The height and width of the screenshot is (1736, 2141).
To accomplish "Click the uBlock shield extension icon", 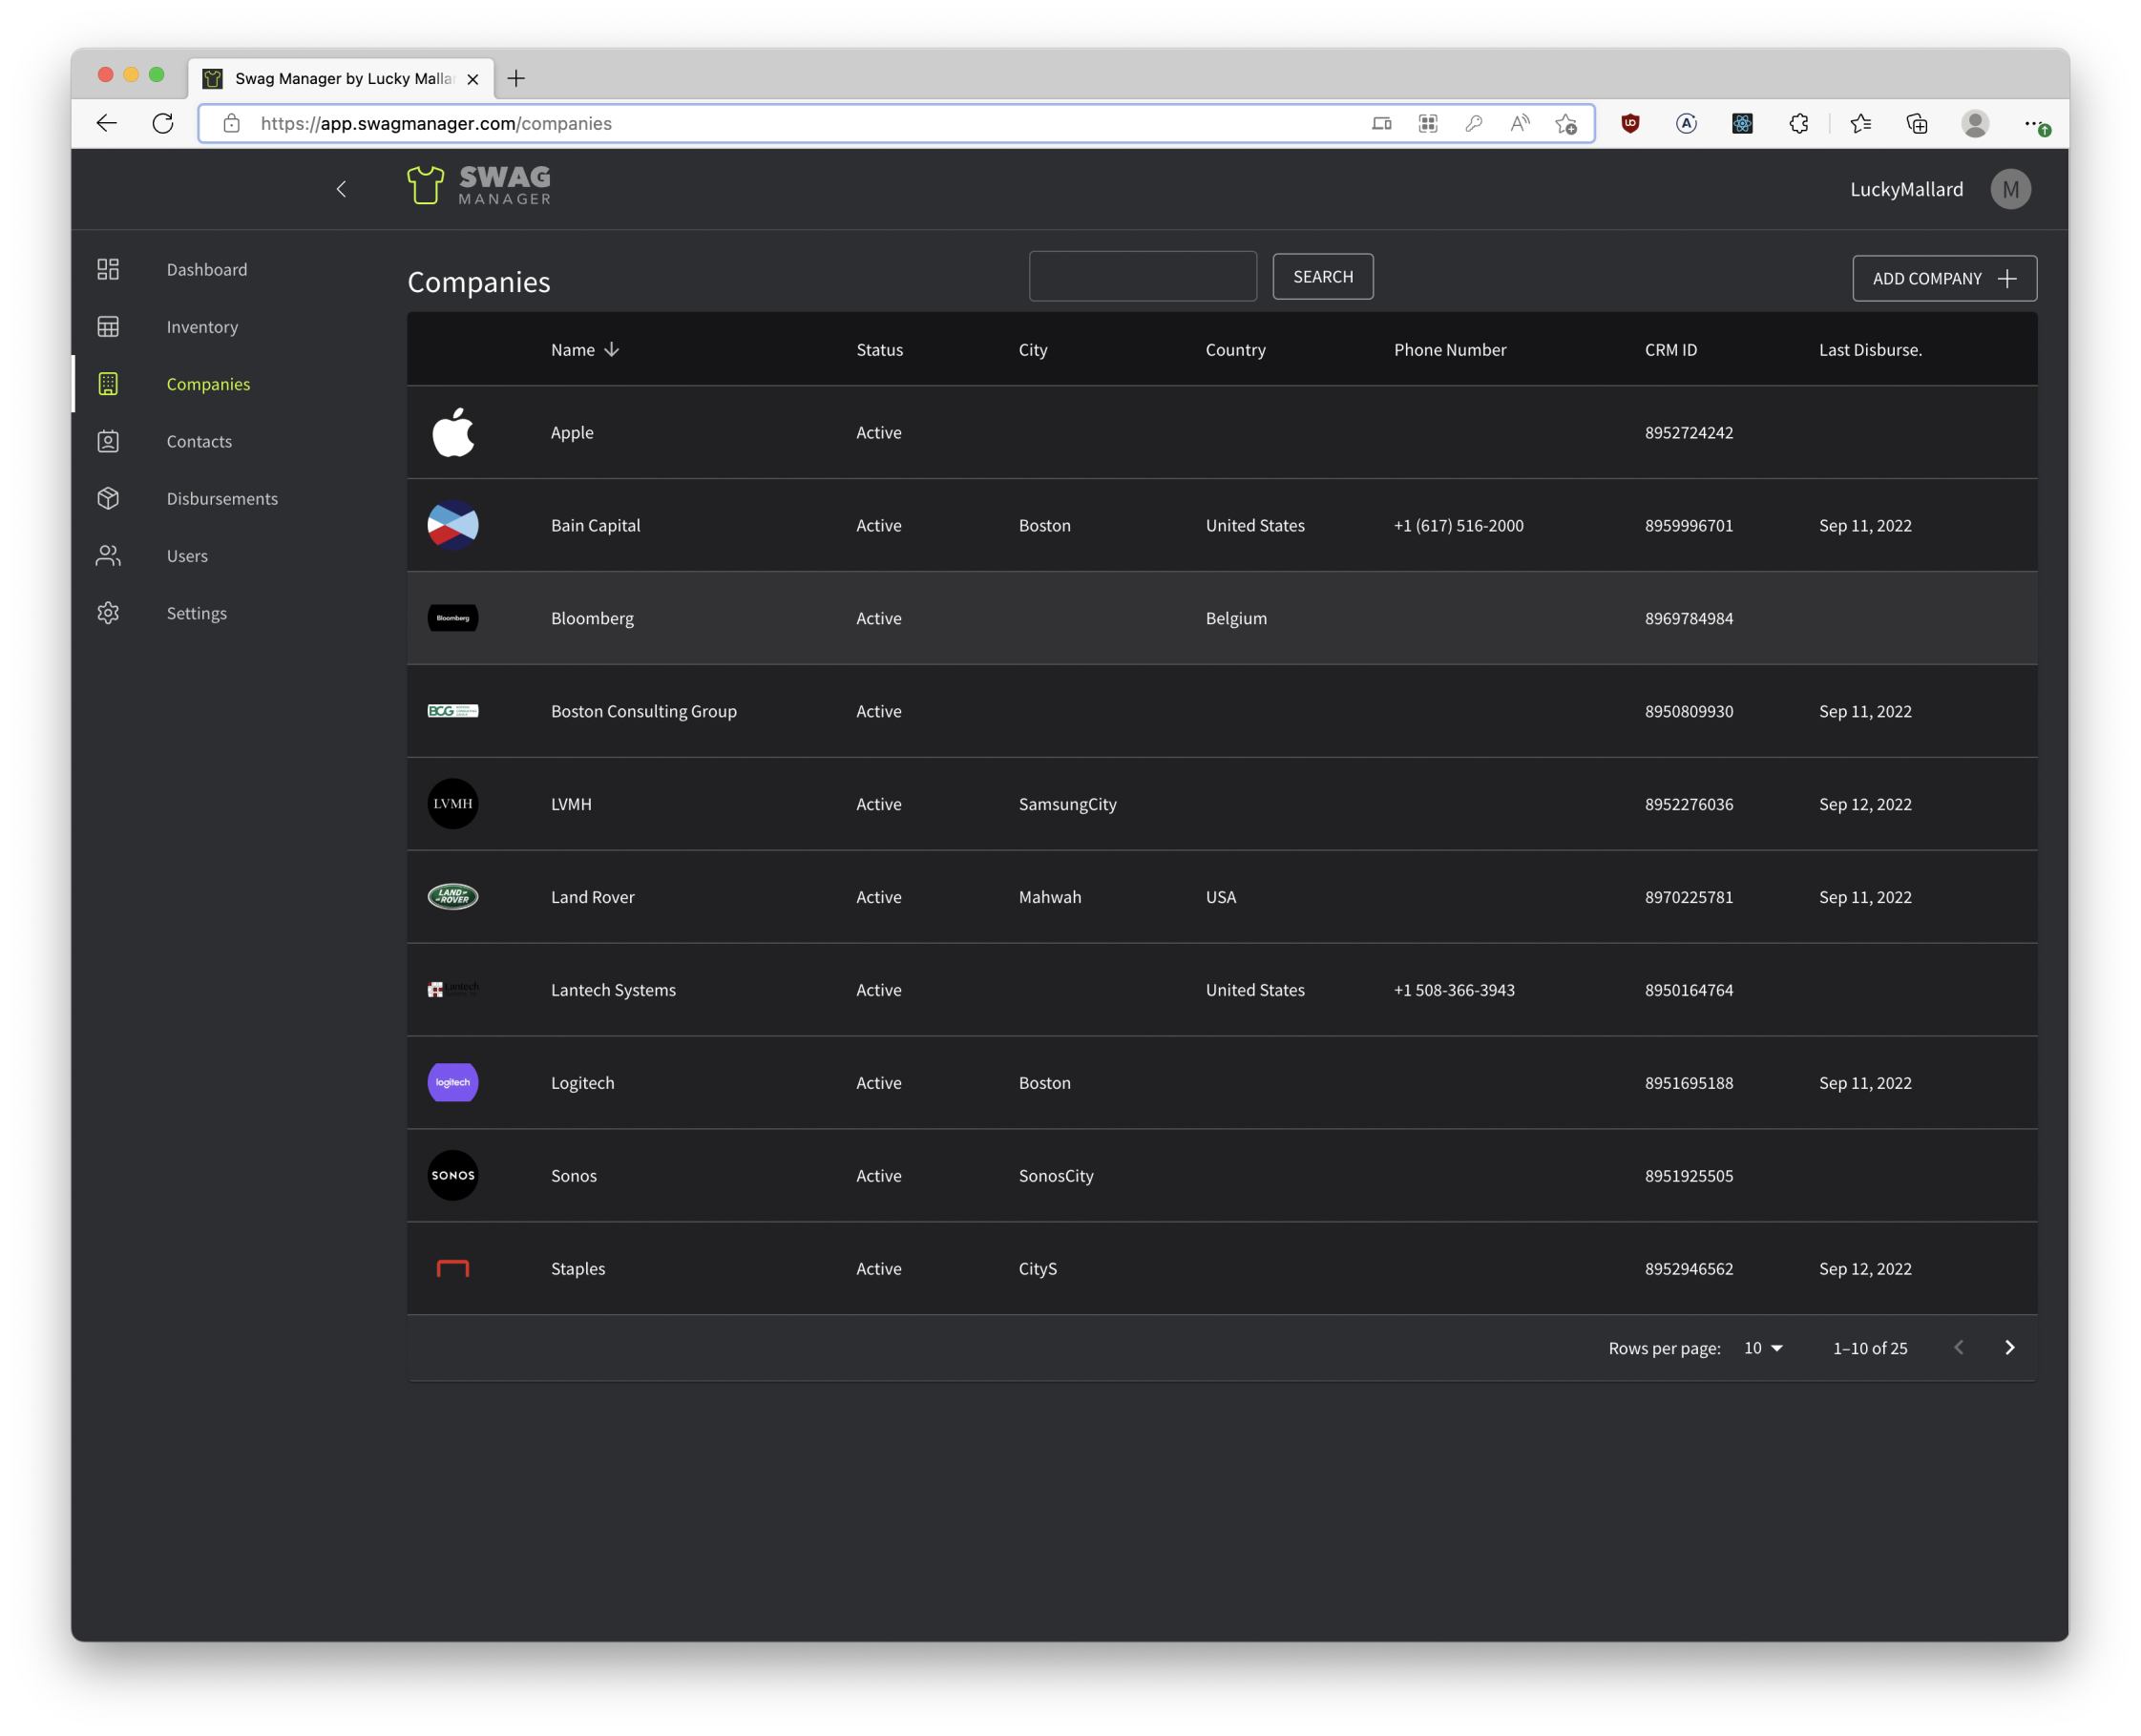I will [x=1630, y=123].
